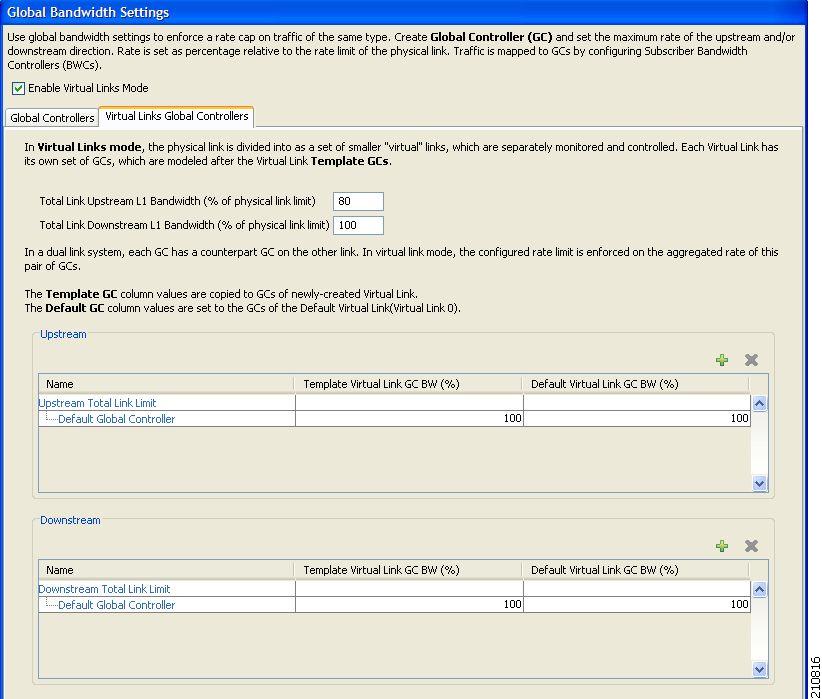The height and width of the screenshot is (699, 822).
Task: Toggle Enable Virtual Links Mode checkbox
Action: tap(19, 89)
